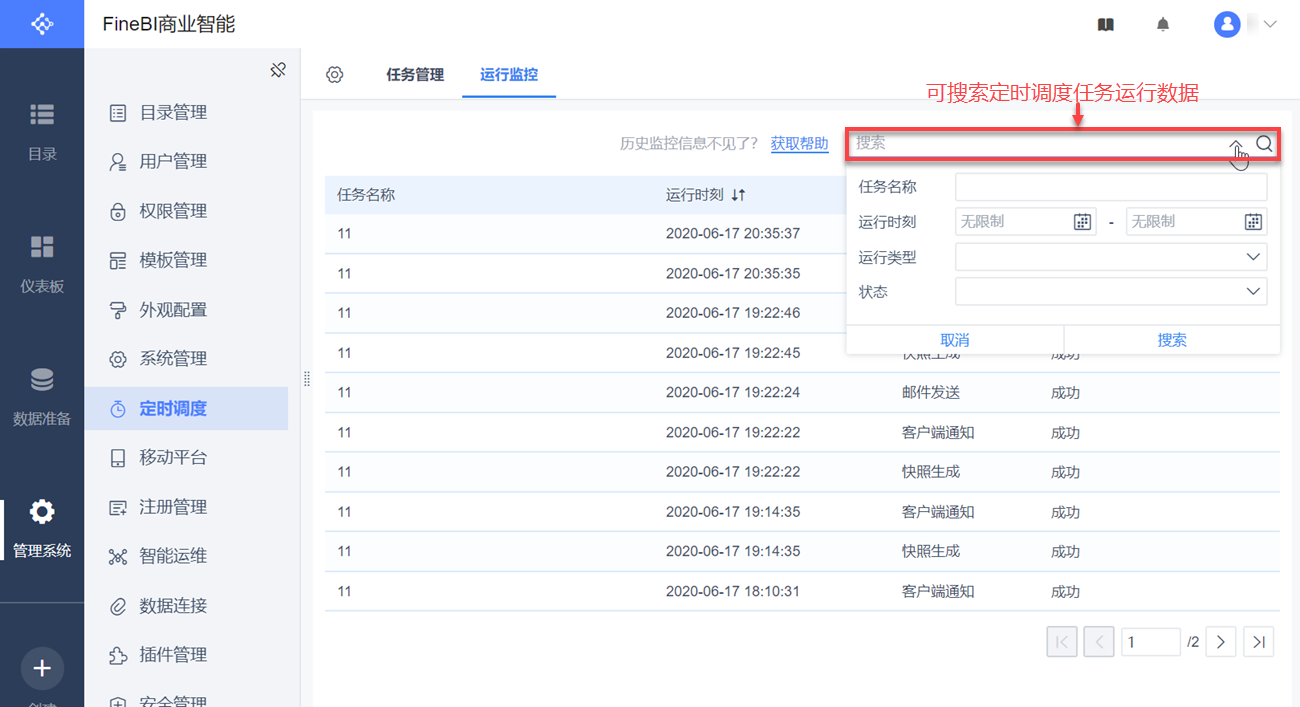Go to the last page

click(x=1259, y=642)
